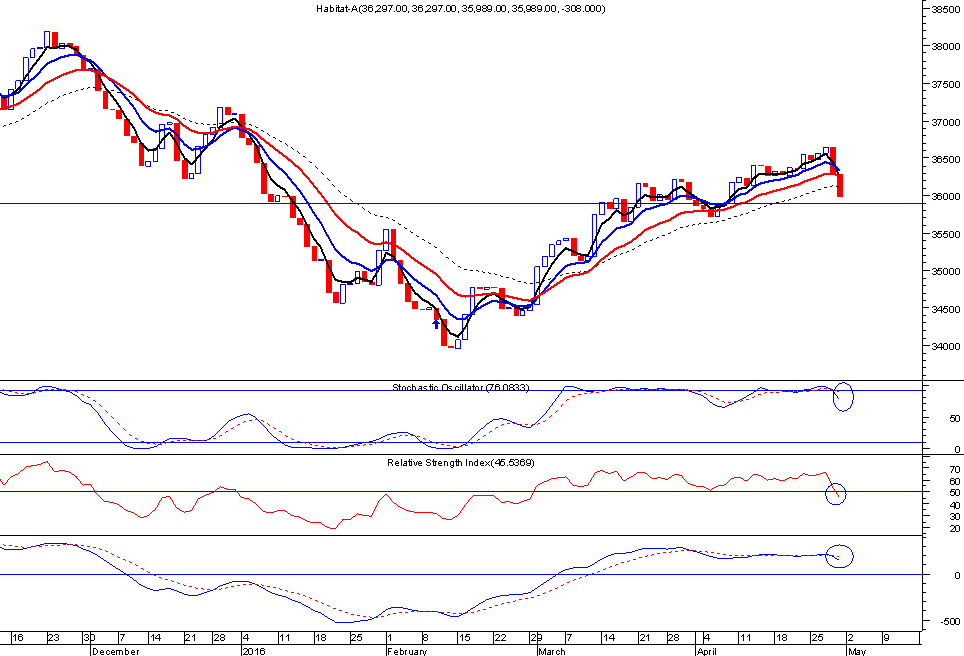This screenshot has width=964, height=656.
Task: Click the -500 label on bottom indicator axis
Action: [950, 622]
